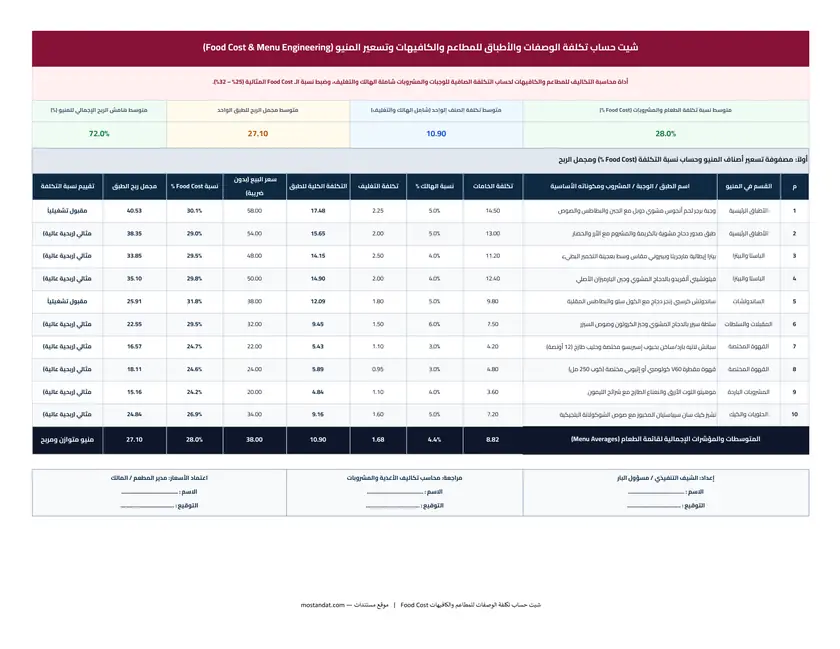The width and height of the screenshot is (840, 649).
Task: Select the 27.10 value in the yellow summary card
Action: click(x=258, y=134)
